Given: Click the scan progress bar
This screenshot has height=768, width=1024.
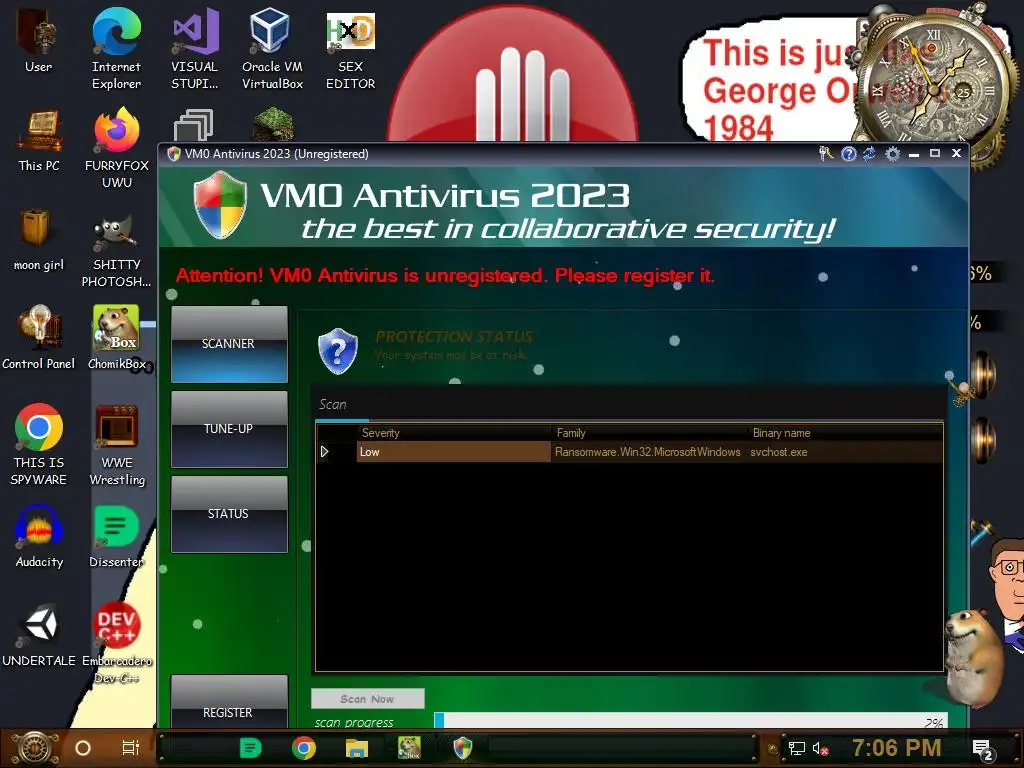Looking at the screenshot, I should (691, 721).
